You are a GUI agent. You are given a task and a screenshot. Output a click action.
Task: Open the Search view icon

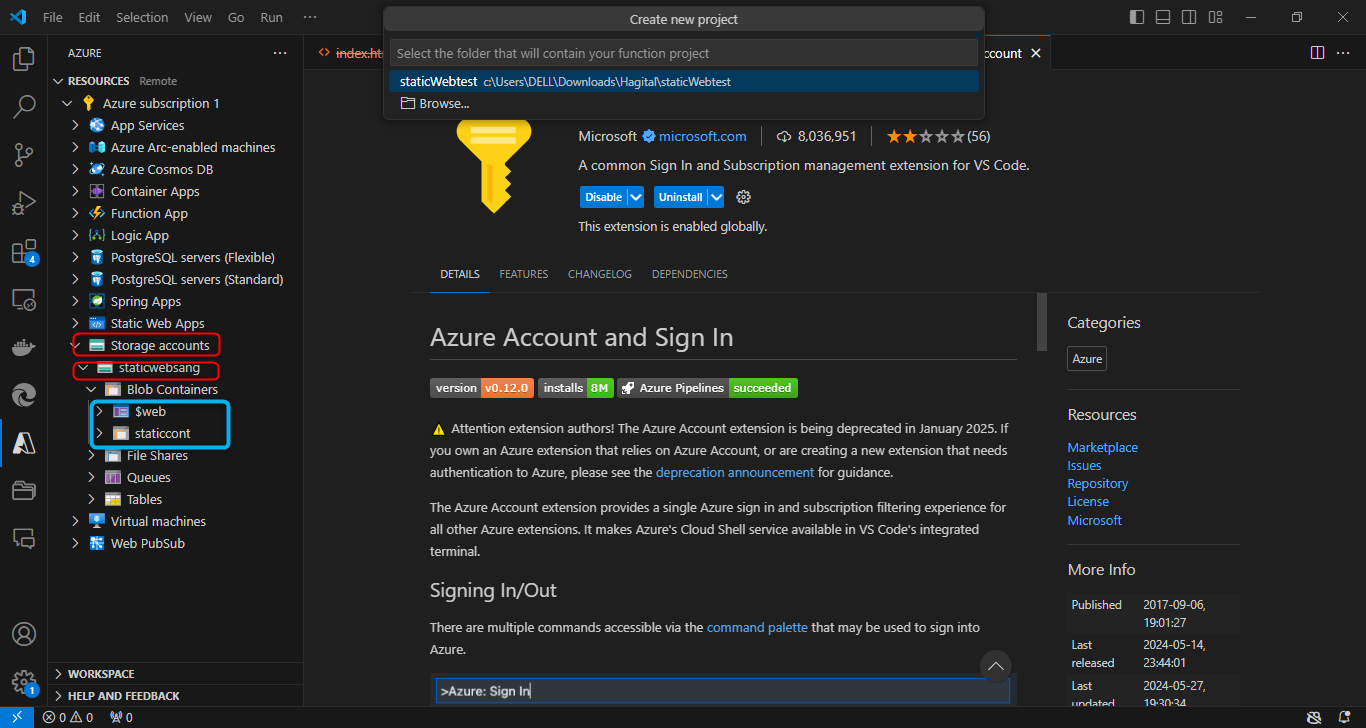point(23,106)
